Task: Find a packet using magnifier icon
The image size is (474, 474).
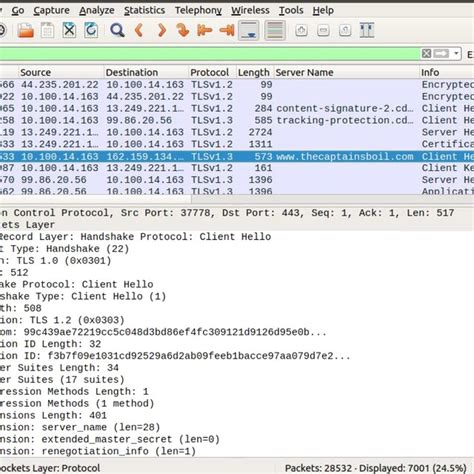Action: (x=117, y=30)
